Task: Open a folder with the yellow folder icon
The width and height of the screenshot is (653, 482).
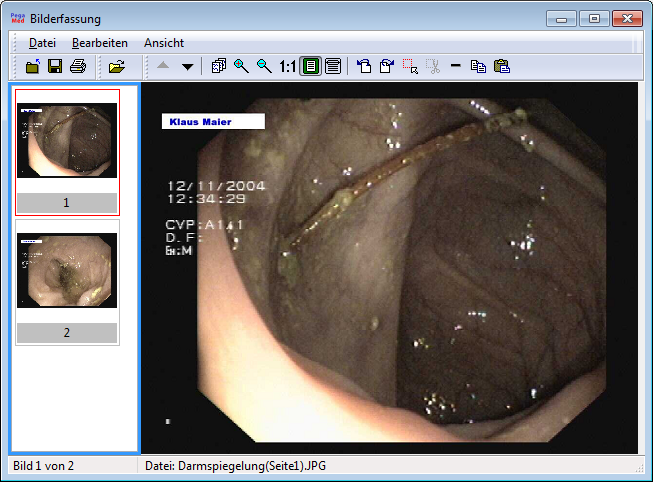Action: 117,67
